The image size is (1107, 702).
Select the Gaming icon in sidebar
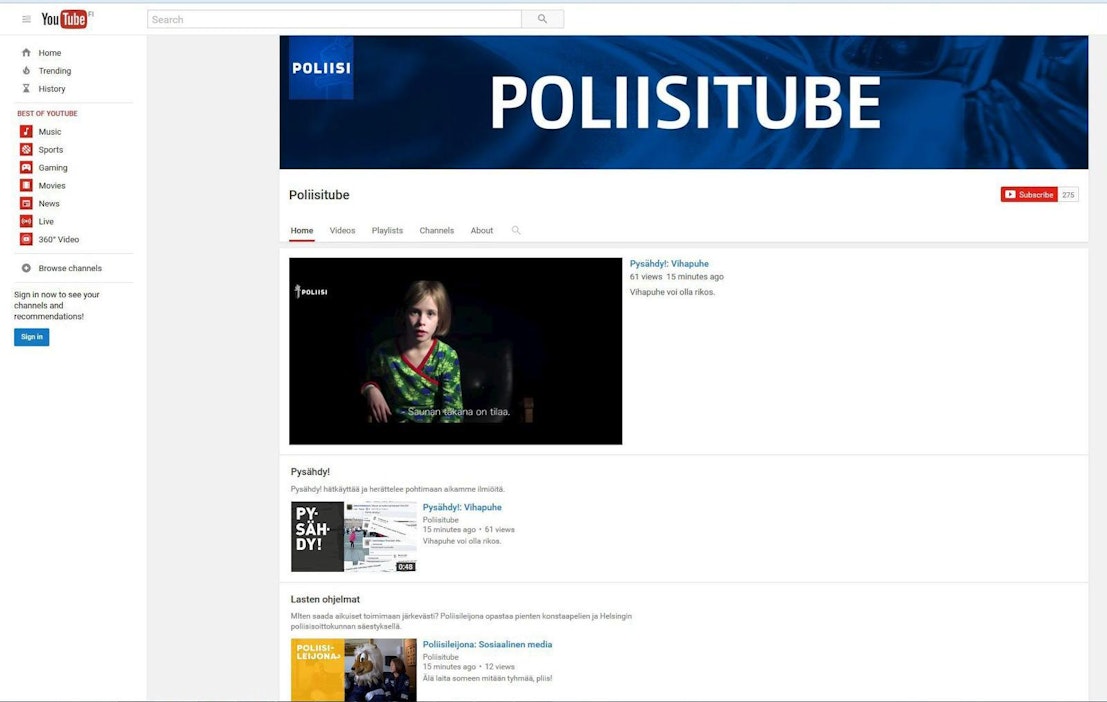27,168
